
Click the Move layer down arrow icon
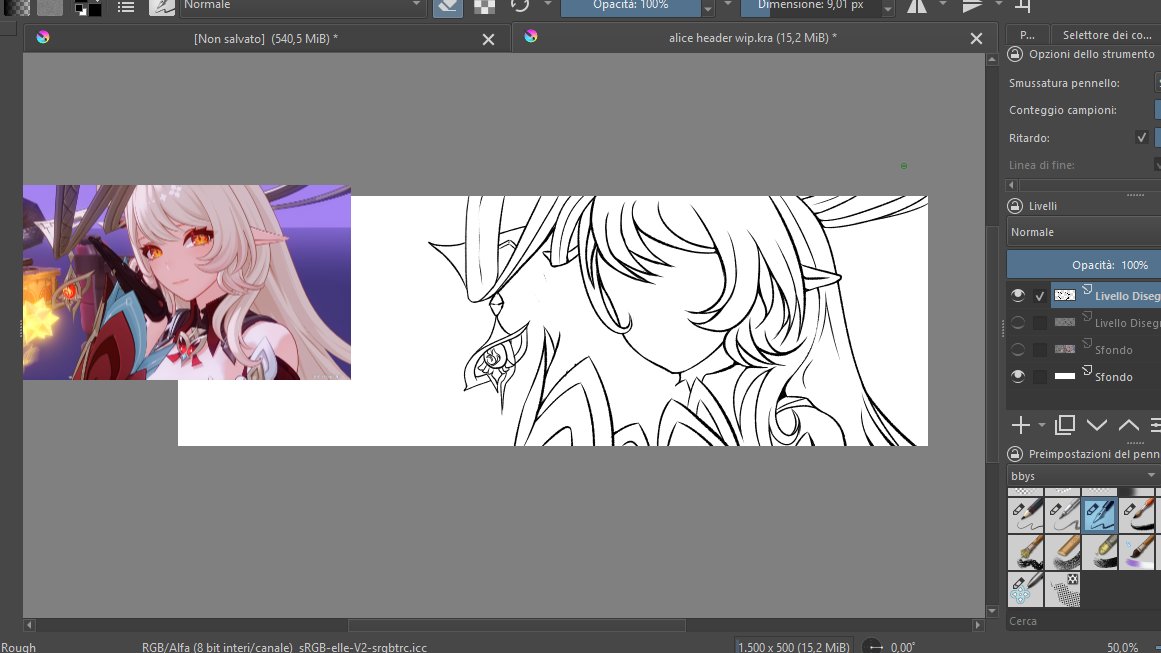[1097, 425]
